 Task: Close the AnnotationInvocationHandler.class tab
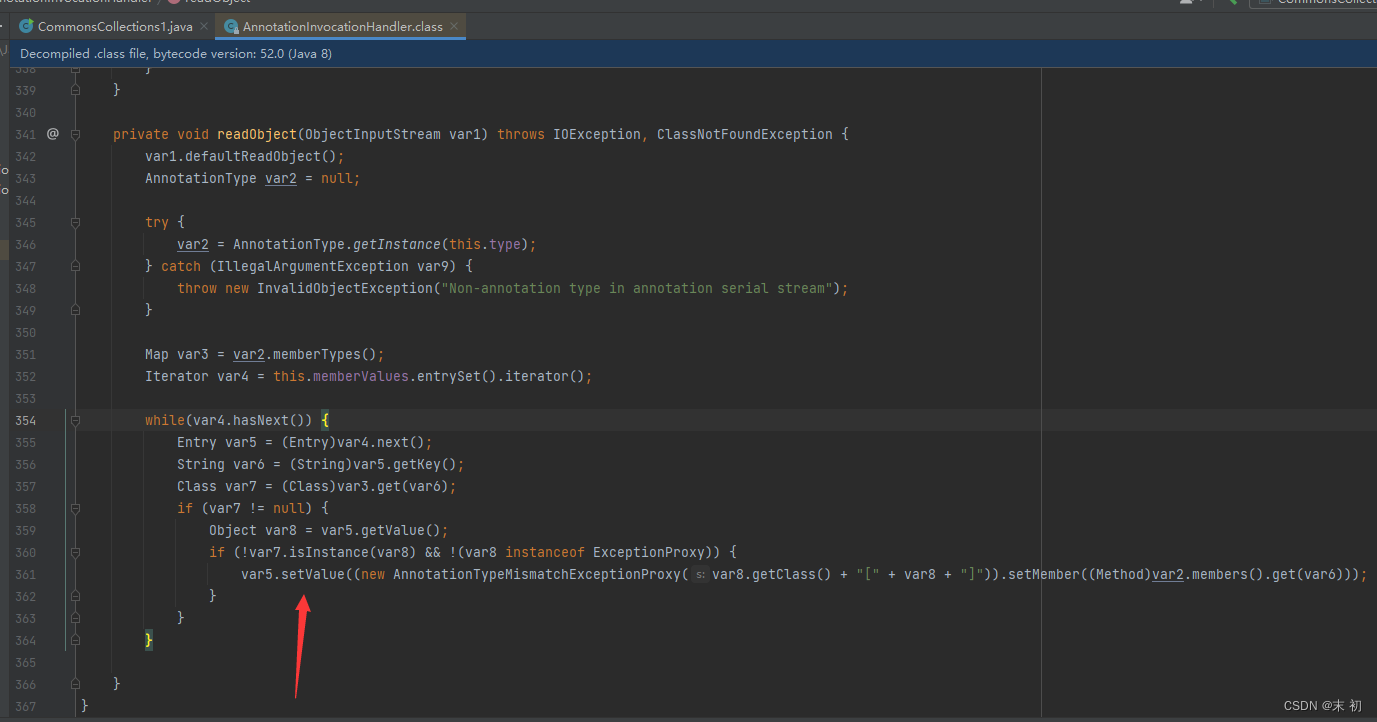454,27
